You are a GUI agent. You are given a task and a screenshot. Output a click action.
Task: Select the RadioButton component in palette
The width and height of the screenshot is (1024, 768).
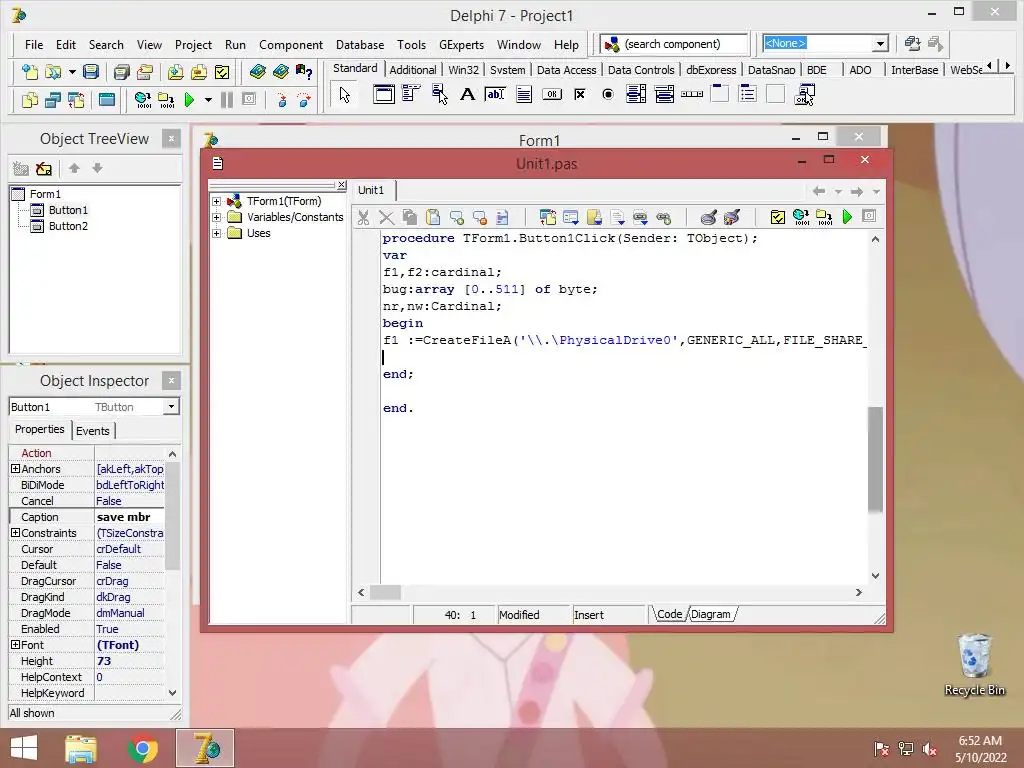[x=608, y=95]
